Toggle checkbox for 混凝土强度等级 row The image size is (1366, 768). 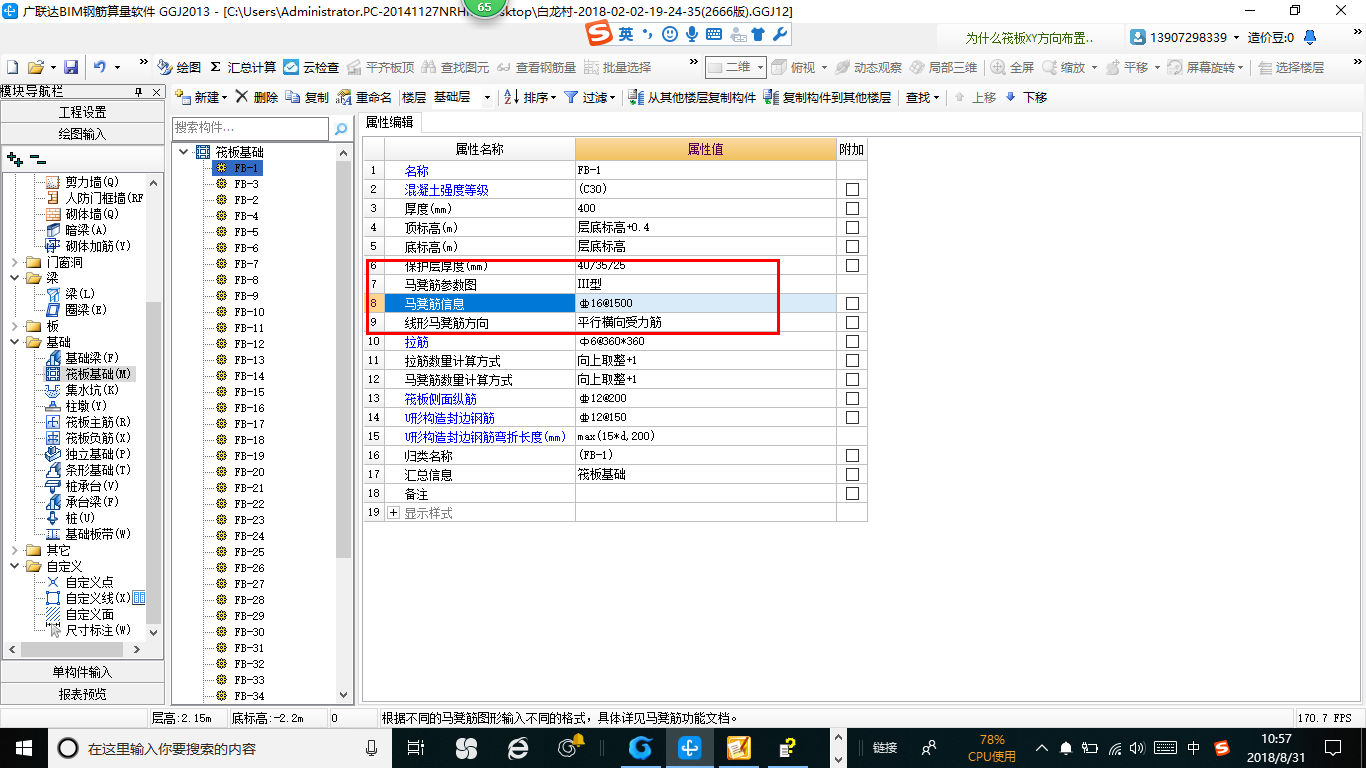tap(852, 189)
